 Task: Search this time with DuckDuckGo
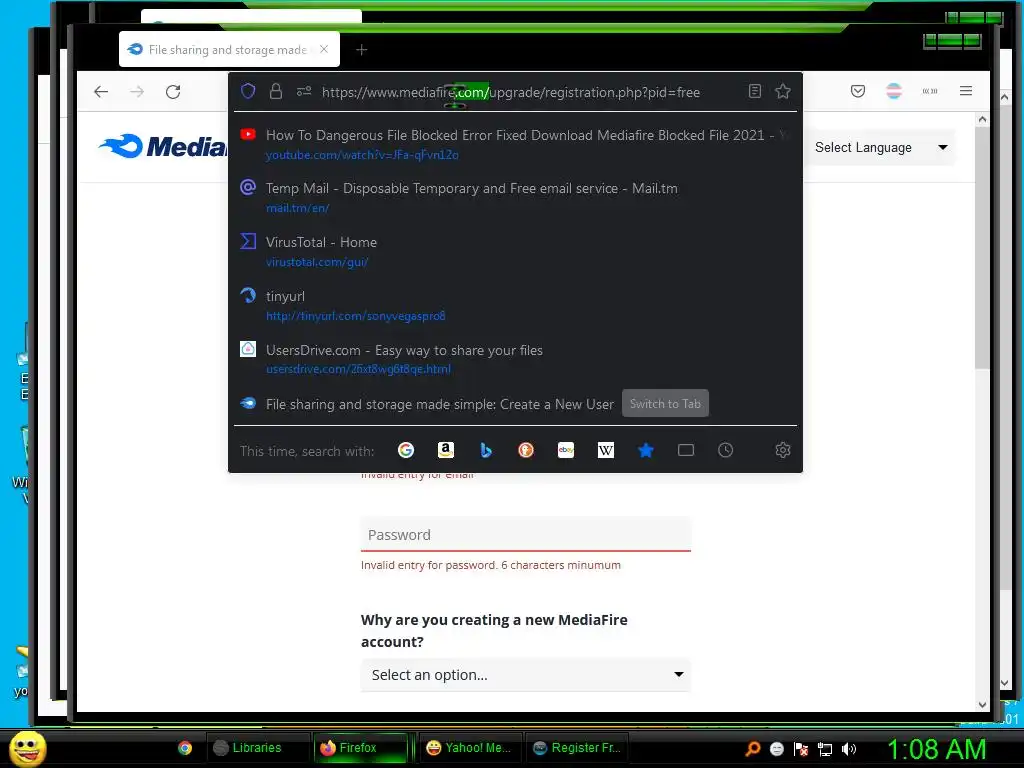coord(526,450)
